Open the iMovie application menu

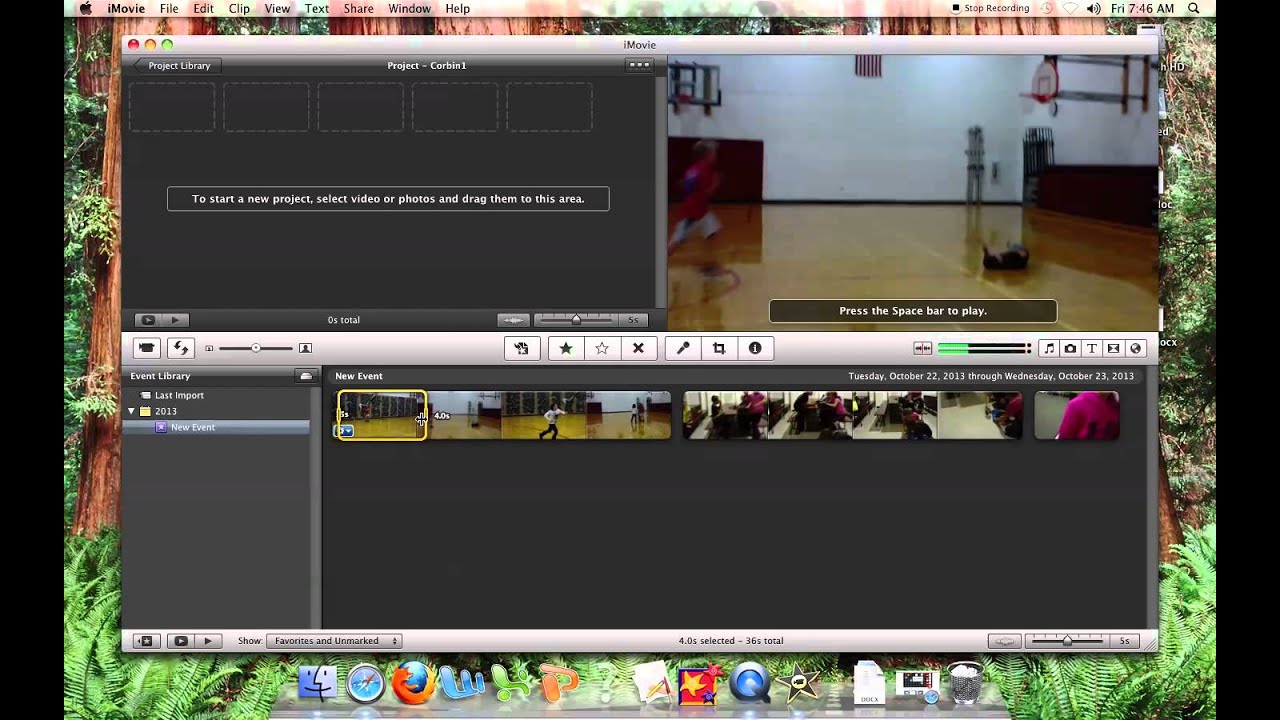pos(125,8)
